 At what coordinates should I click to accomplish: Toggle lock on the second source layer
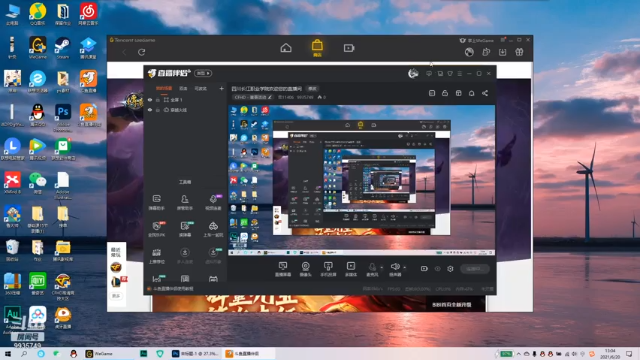tap(158, 110)
